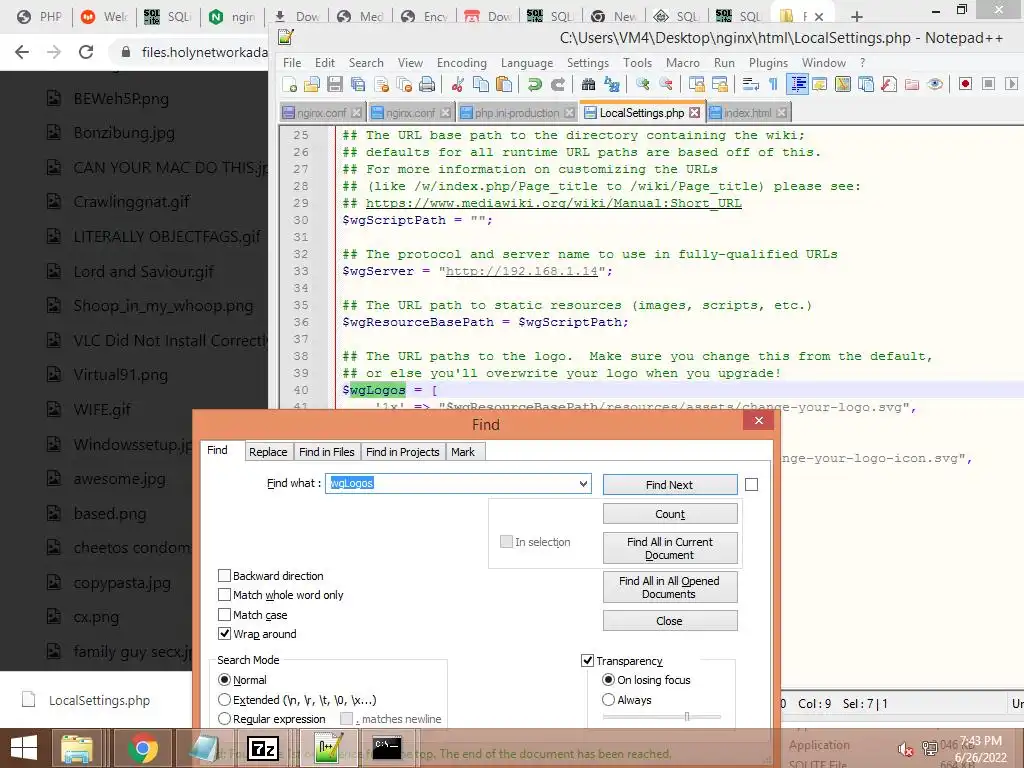Click the Redo toolbar icon

[558, 84]
